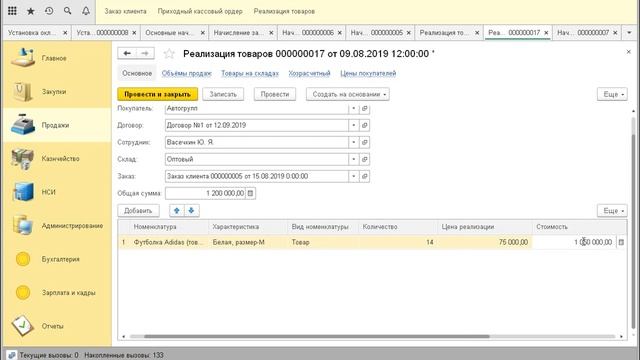Click the Провести button

tap(275, 94)
